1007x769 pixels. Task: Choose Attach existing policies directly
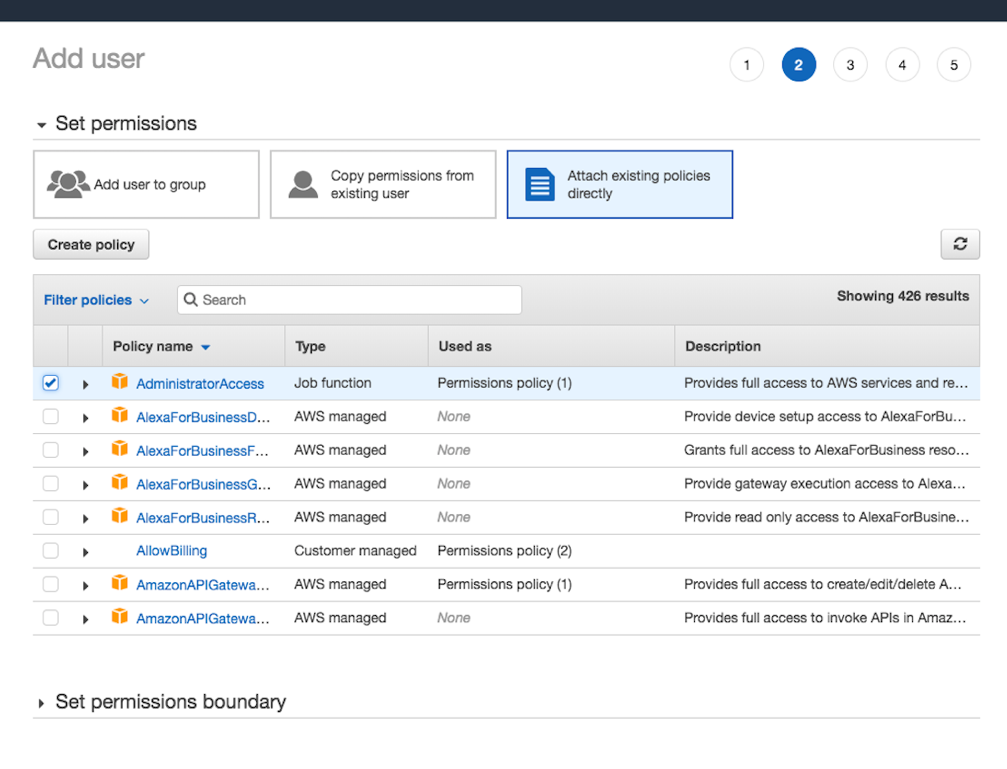point(620,184)
